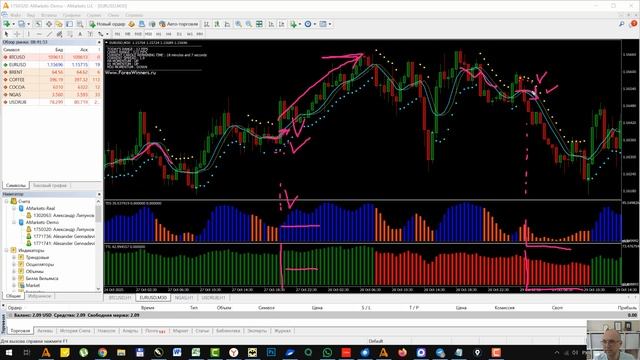Switch to H4 timeframe
The height and width of the screenshot is (360, 640).
(x=169, y=34)
